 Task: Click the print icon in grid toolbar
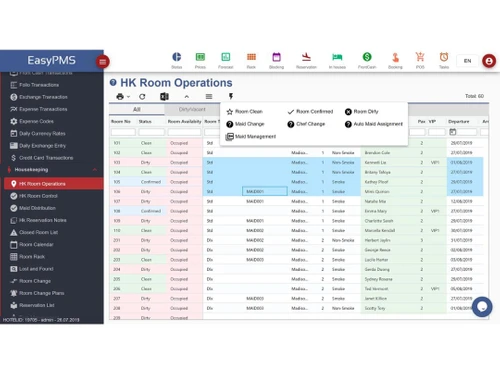[120, 97]
